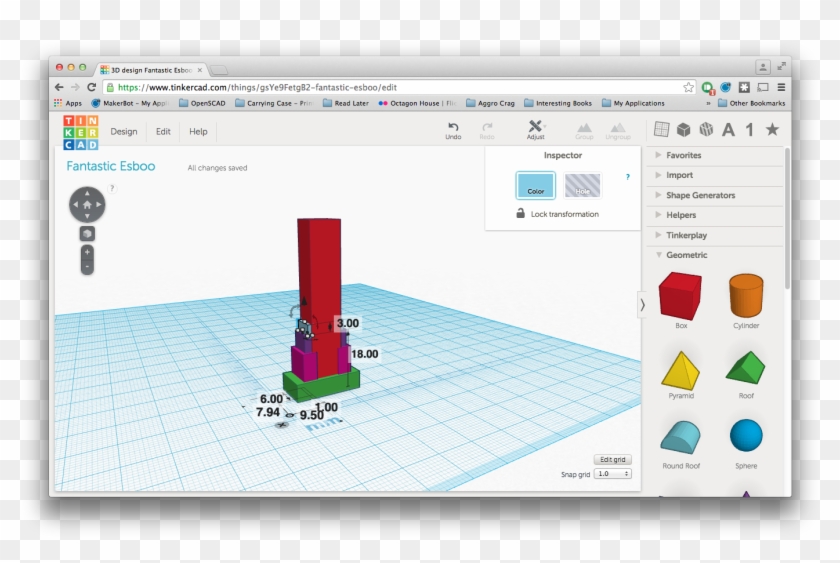Open the Read Later bookmark folder
The width and height of the screenshot is (840, 563).
pyautogui.click(x=346, y=103)
